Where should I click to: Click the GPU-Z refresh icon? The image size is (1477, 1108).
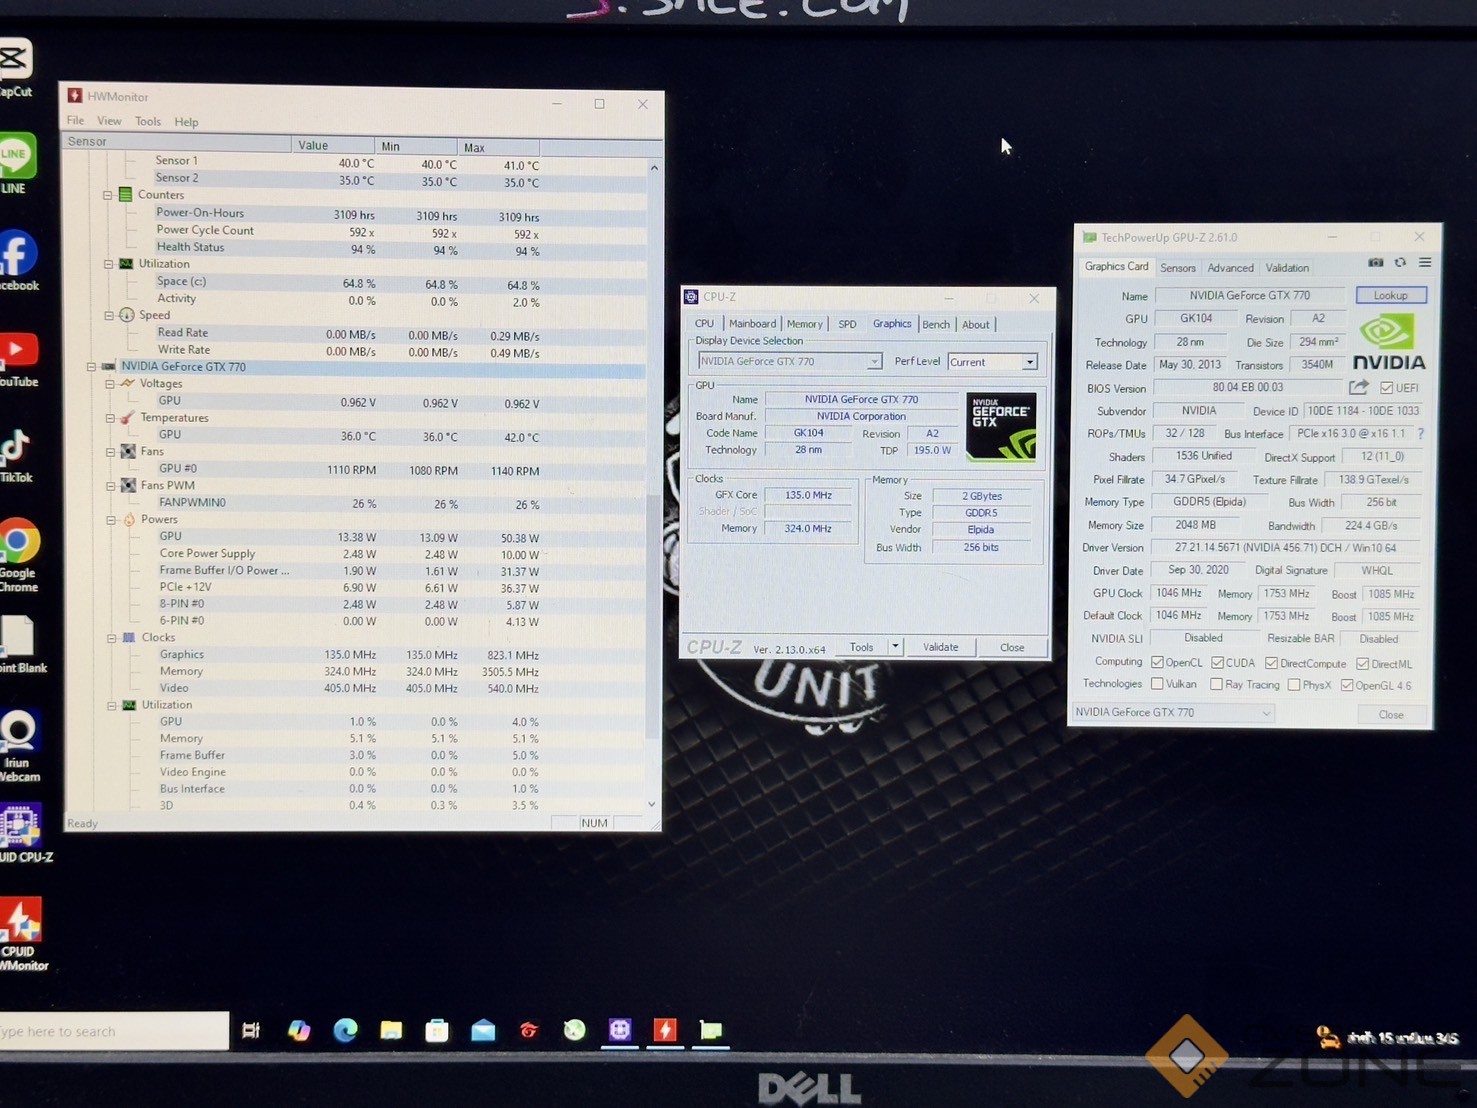[x=1400, y=263]
